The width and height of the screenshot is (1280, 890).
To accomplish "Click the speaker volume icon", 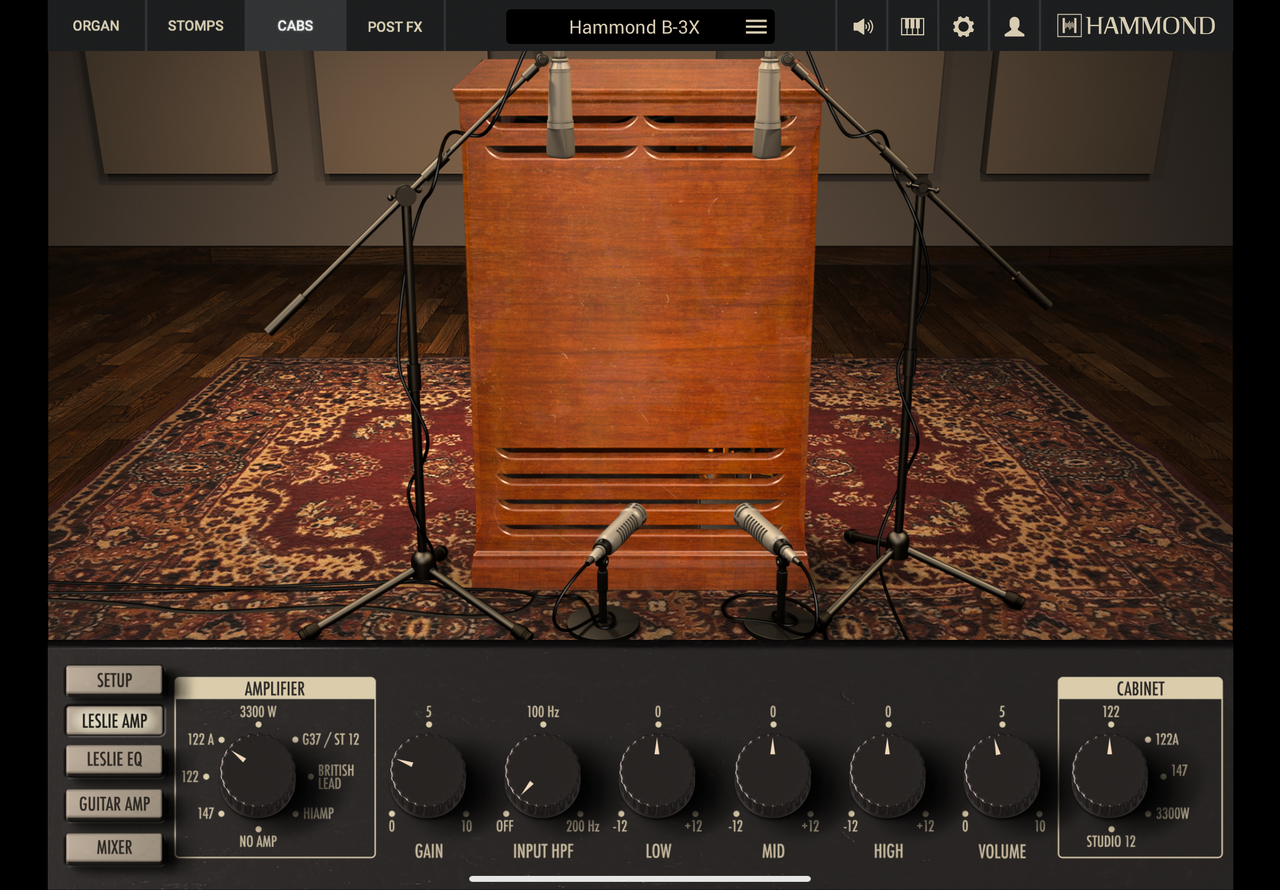I will [x=862, y=27].
